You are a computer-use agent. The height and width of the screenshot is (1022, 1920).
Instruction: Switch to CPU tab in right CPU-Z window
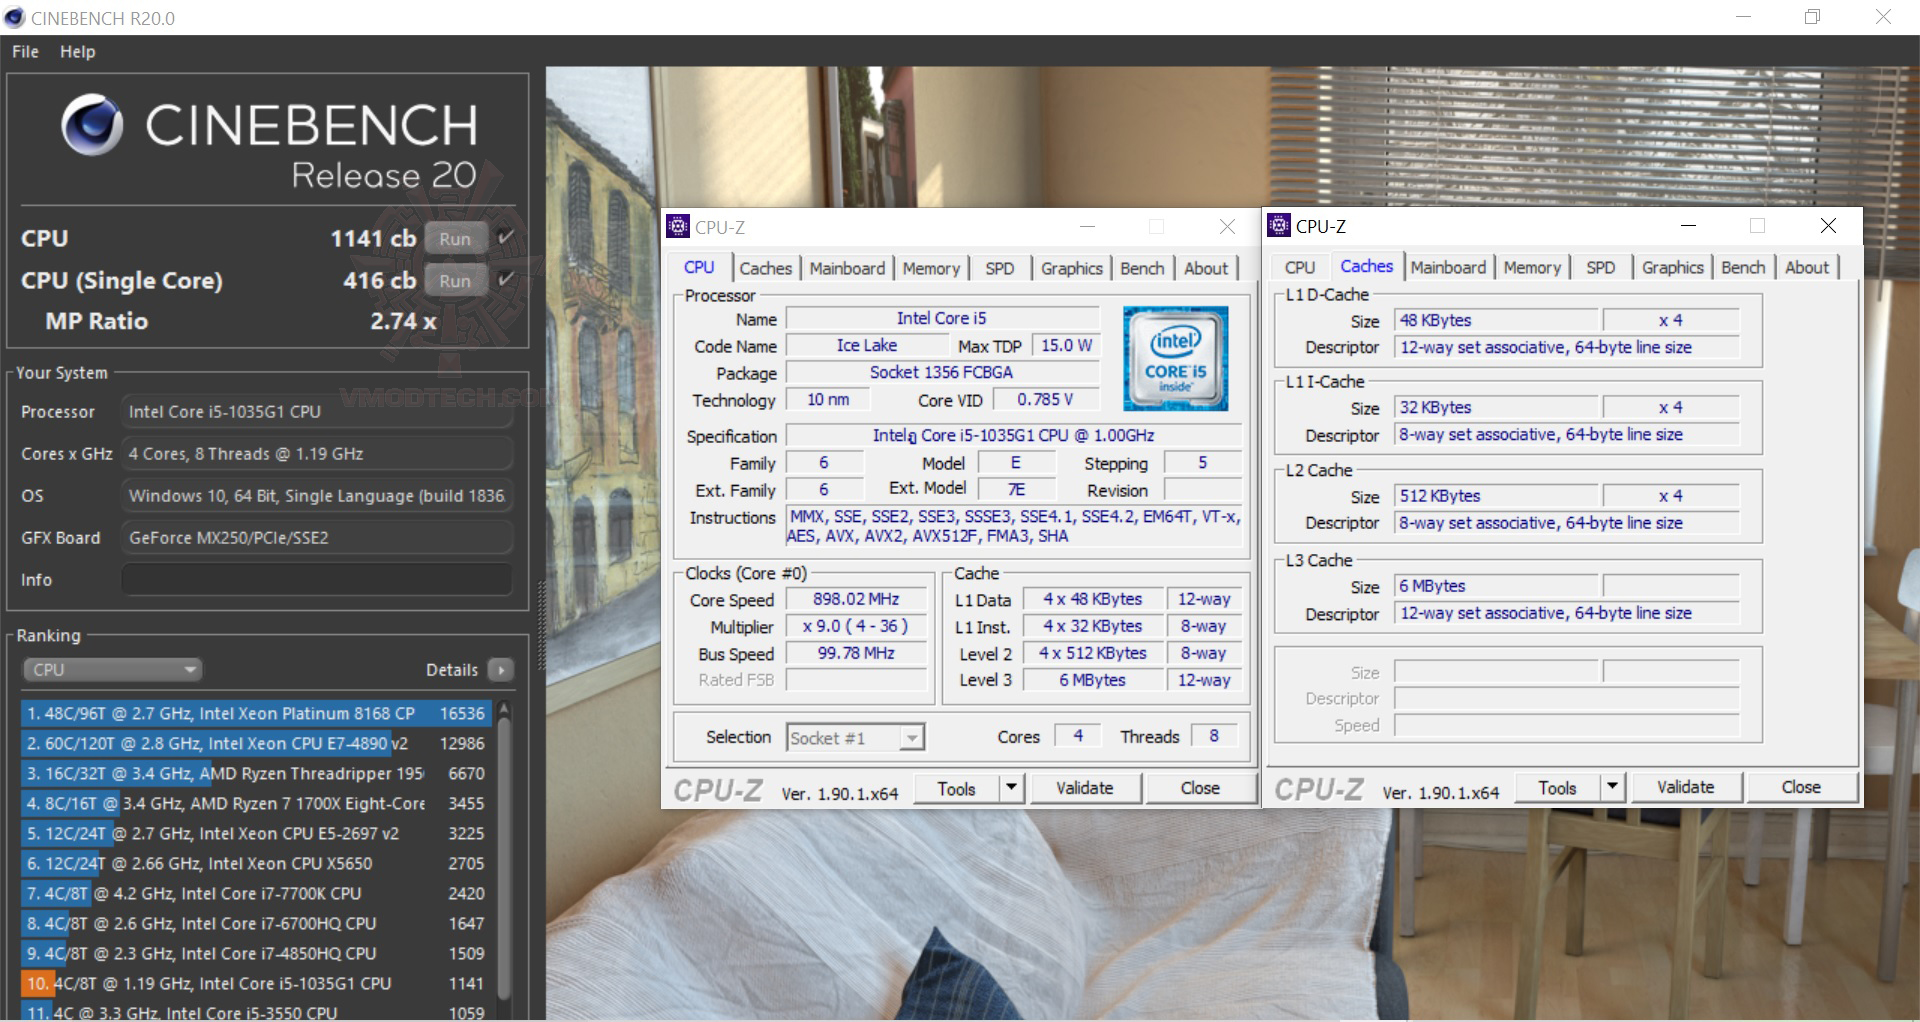pos(1300,268)
